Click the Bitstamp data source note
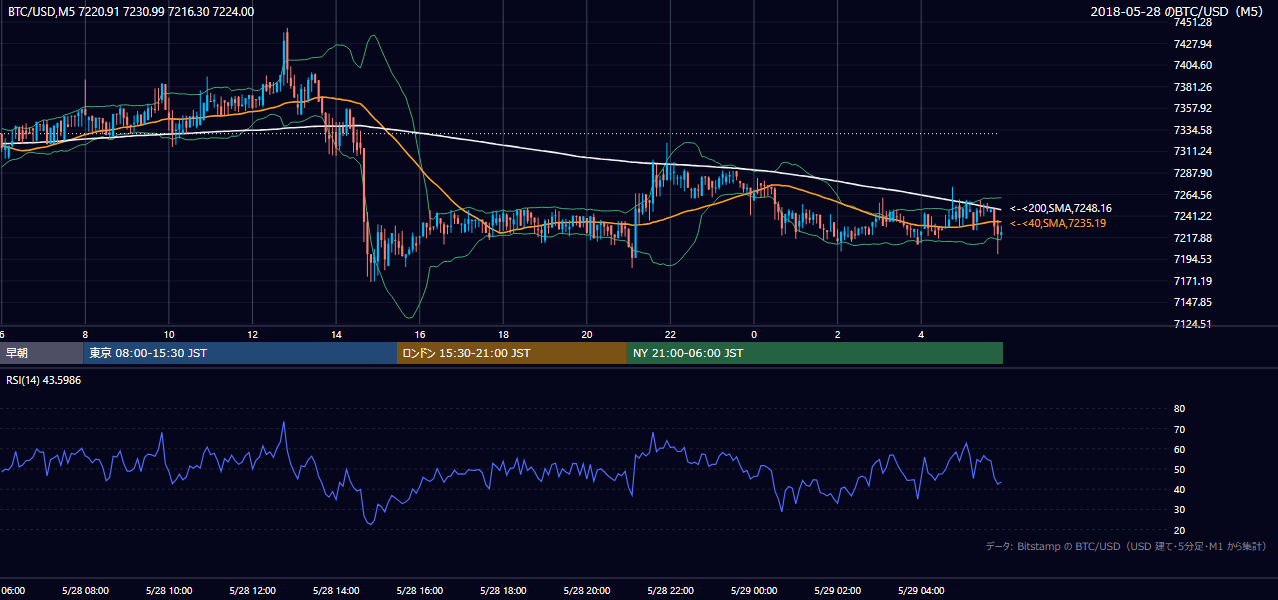1278x600 pixels. pos(1126,546)
